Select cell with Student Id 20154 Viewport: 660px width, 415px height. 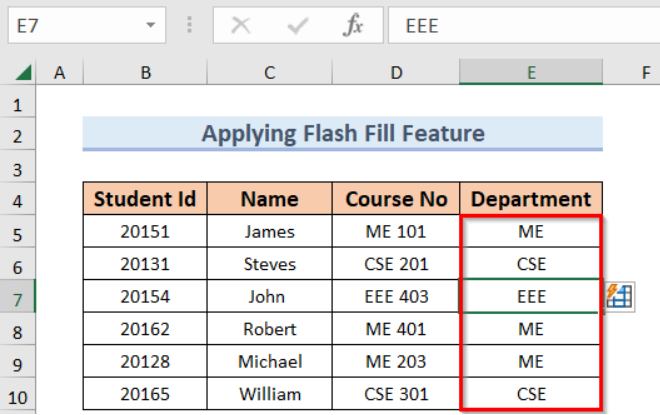pos(145,296)
